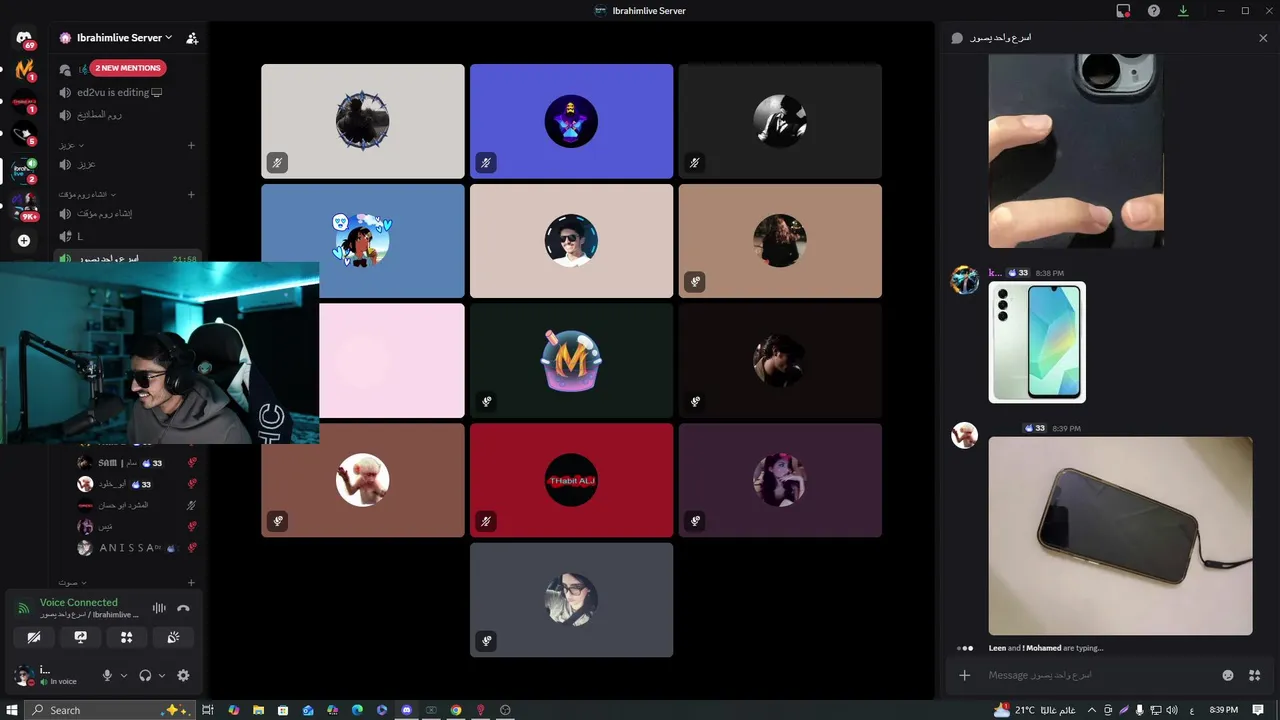
Task: Focus the THabit ALI participant tile
Action: coord(571,480)
